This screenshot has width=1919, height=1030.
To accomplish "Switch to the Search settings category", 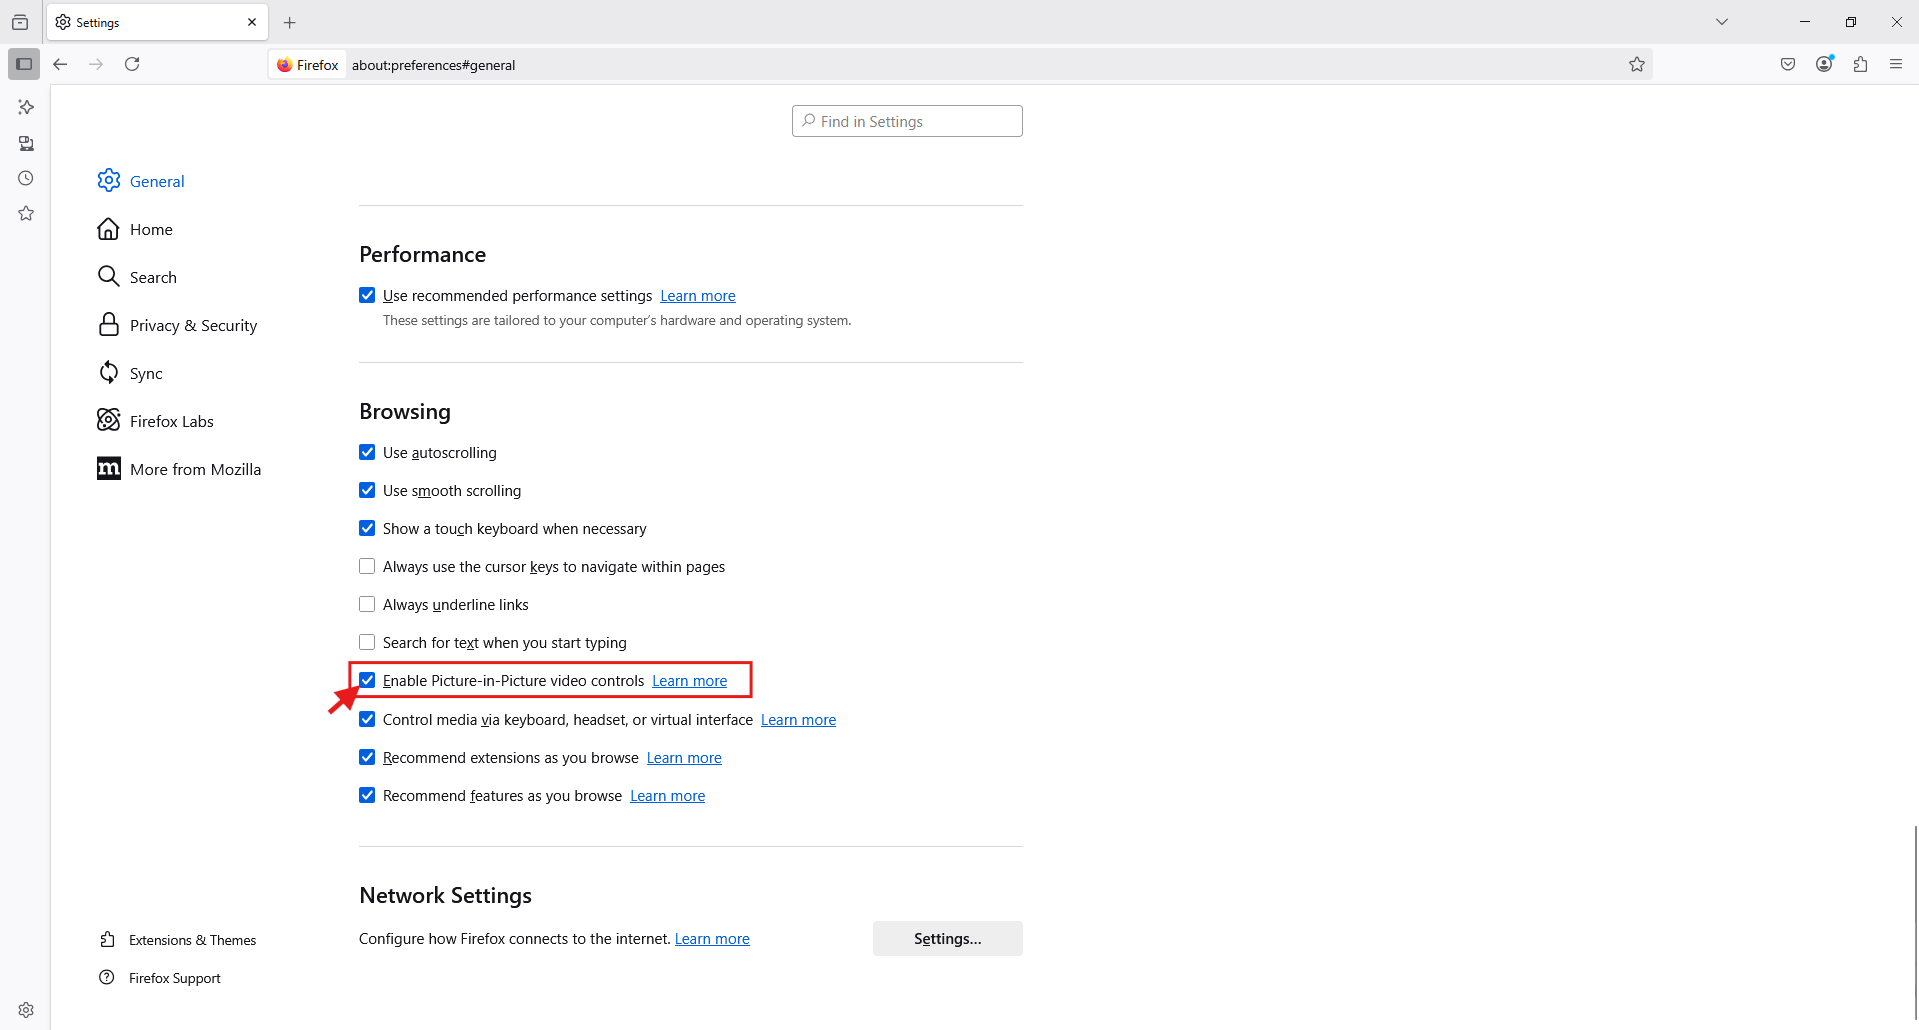I will [x=153, y=277].
